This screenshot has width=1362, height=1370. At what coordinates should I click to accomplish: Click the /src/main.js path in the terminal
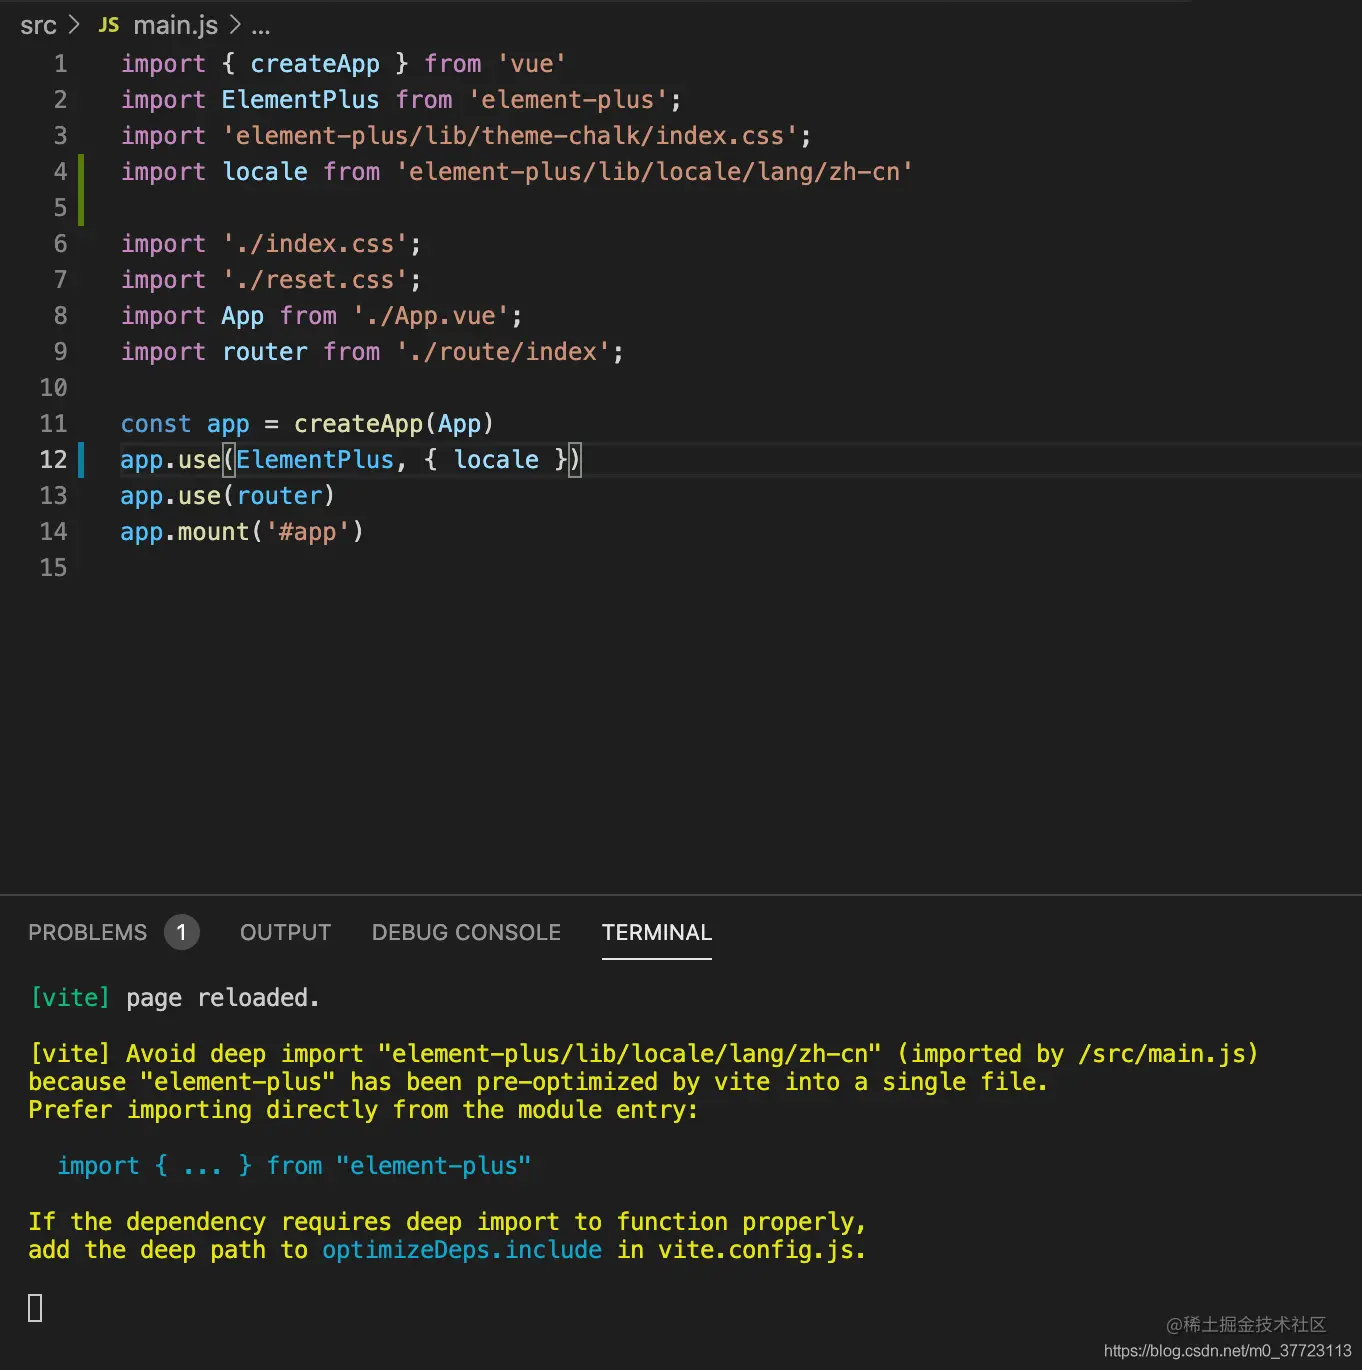click(x=1162, y=1054)
